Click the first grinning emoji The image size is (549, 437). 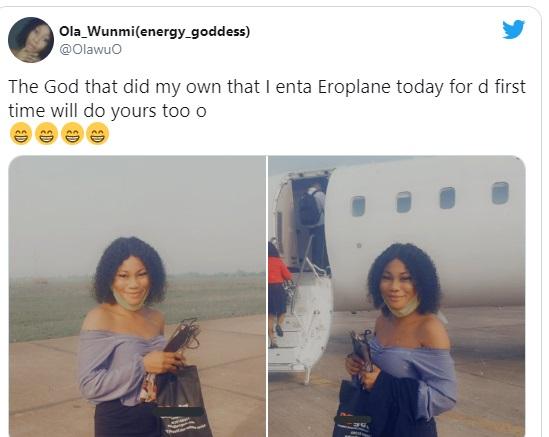point(21,134)
